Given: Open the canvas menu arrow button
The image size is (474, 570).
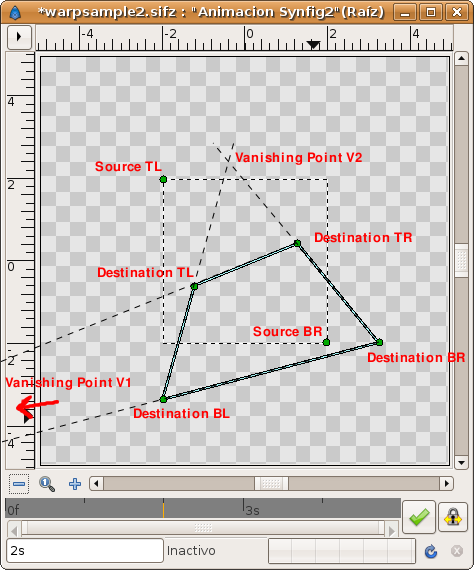Looking at the screenshot, I should click(19, 37).
